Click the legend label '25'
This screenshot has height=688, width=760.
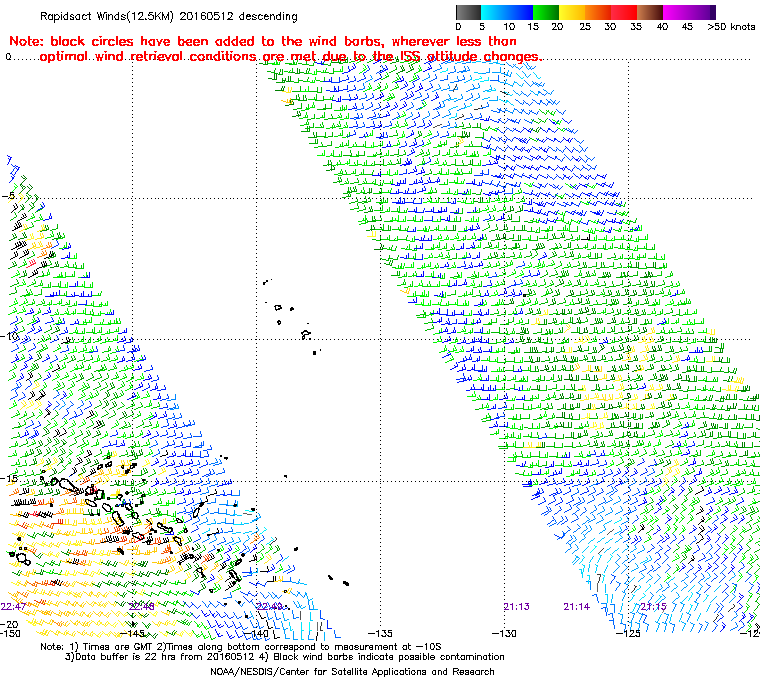[x=585, y=27]
